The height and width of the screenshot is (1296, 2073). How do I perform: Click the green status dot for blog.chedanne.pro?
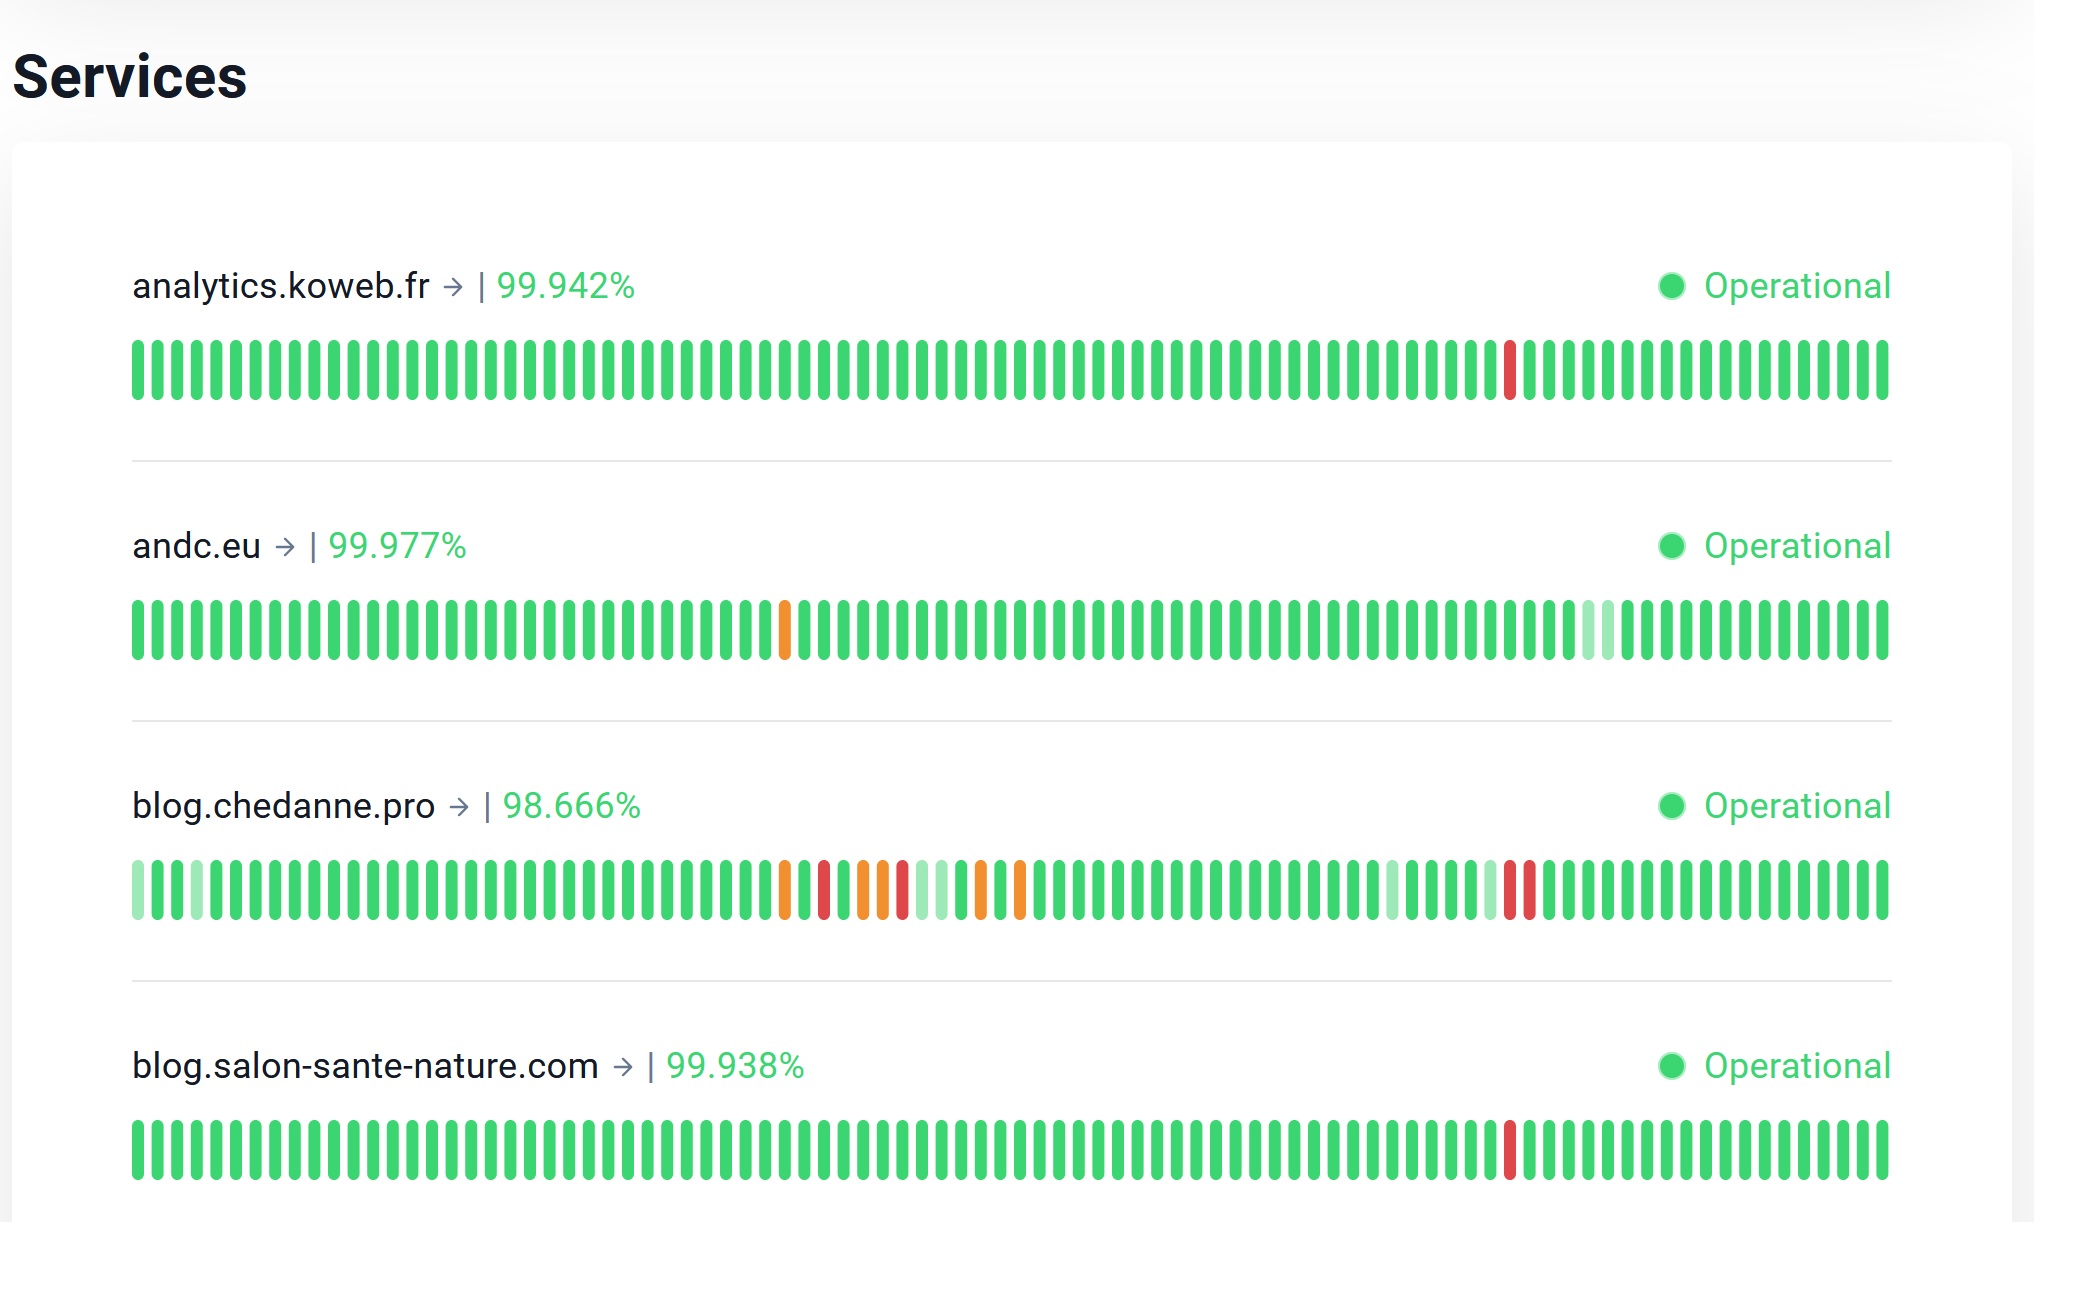pos(1672,806)
